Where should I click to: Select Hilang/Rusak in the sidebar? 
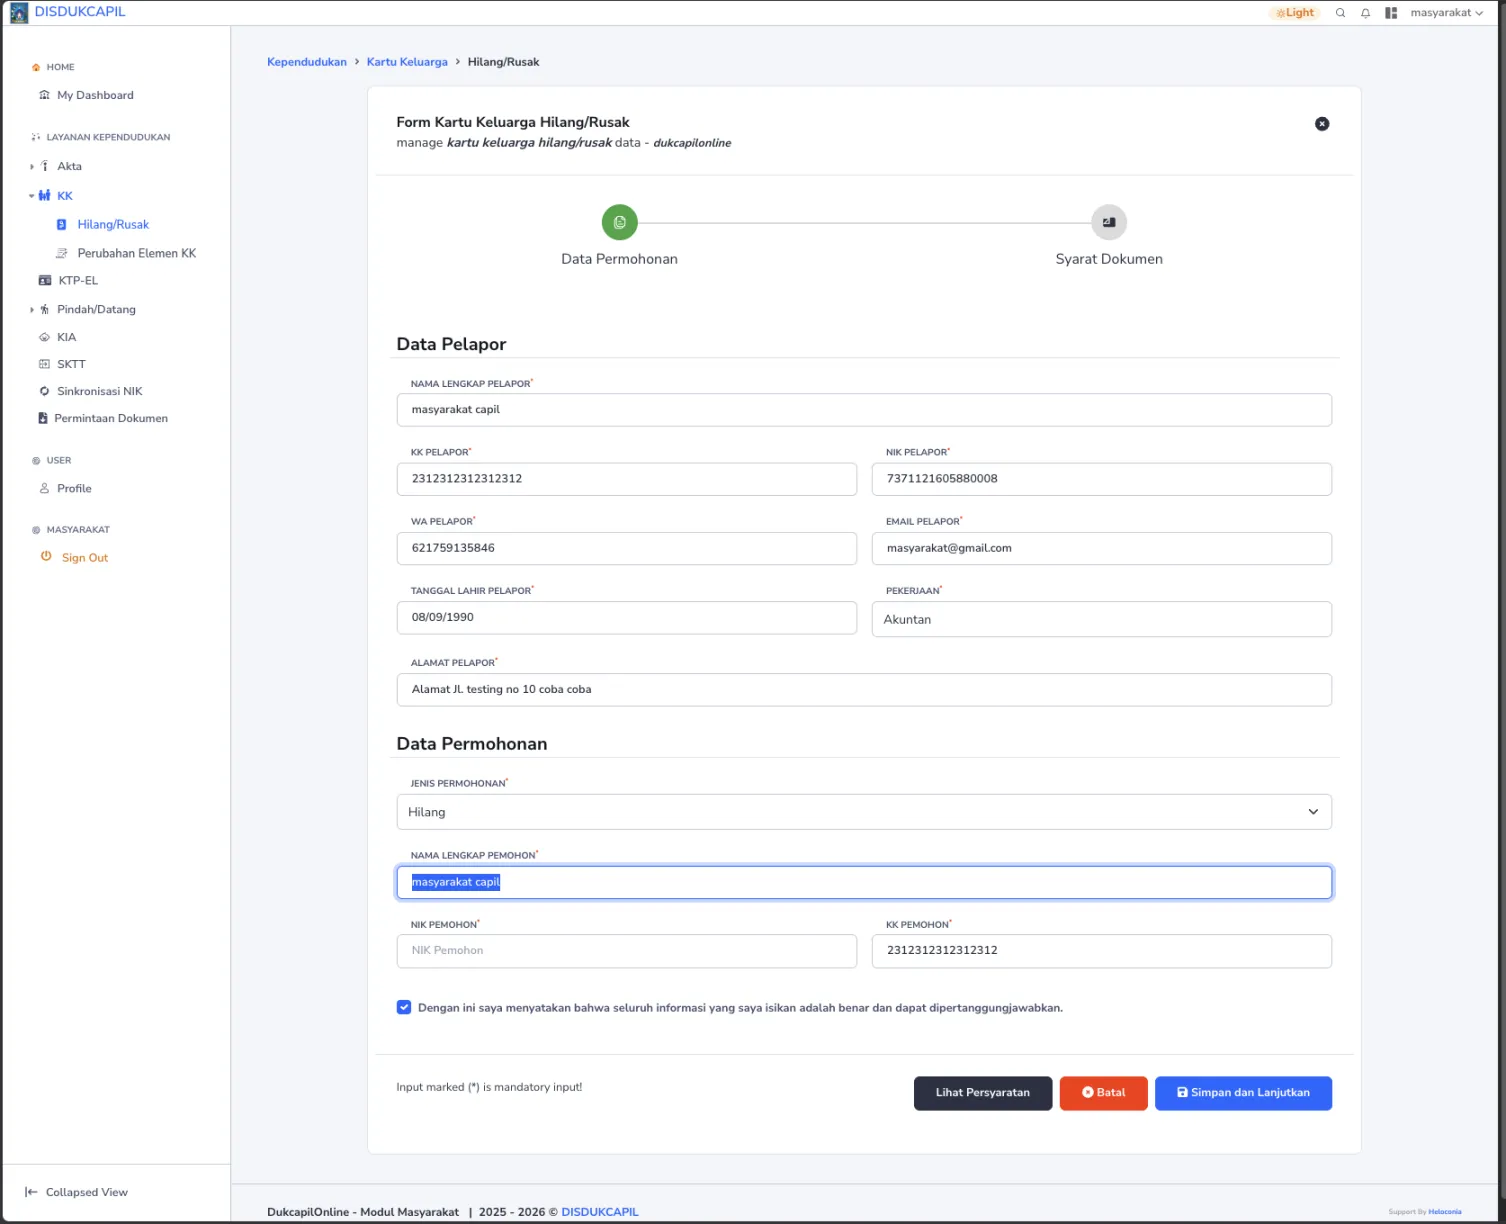112,224
